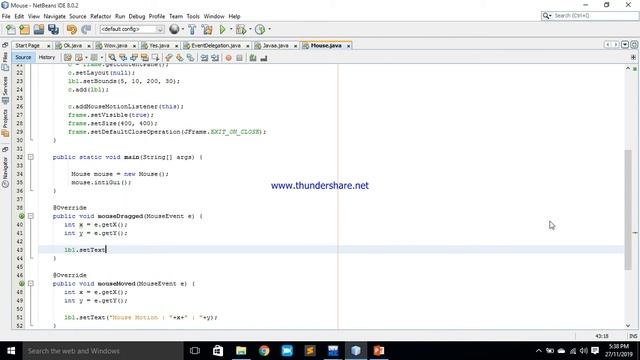Click the Debug Project icon
This screenshot has height=360, width=640.
(241, 29)
